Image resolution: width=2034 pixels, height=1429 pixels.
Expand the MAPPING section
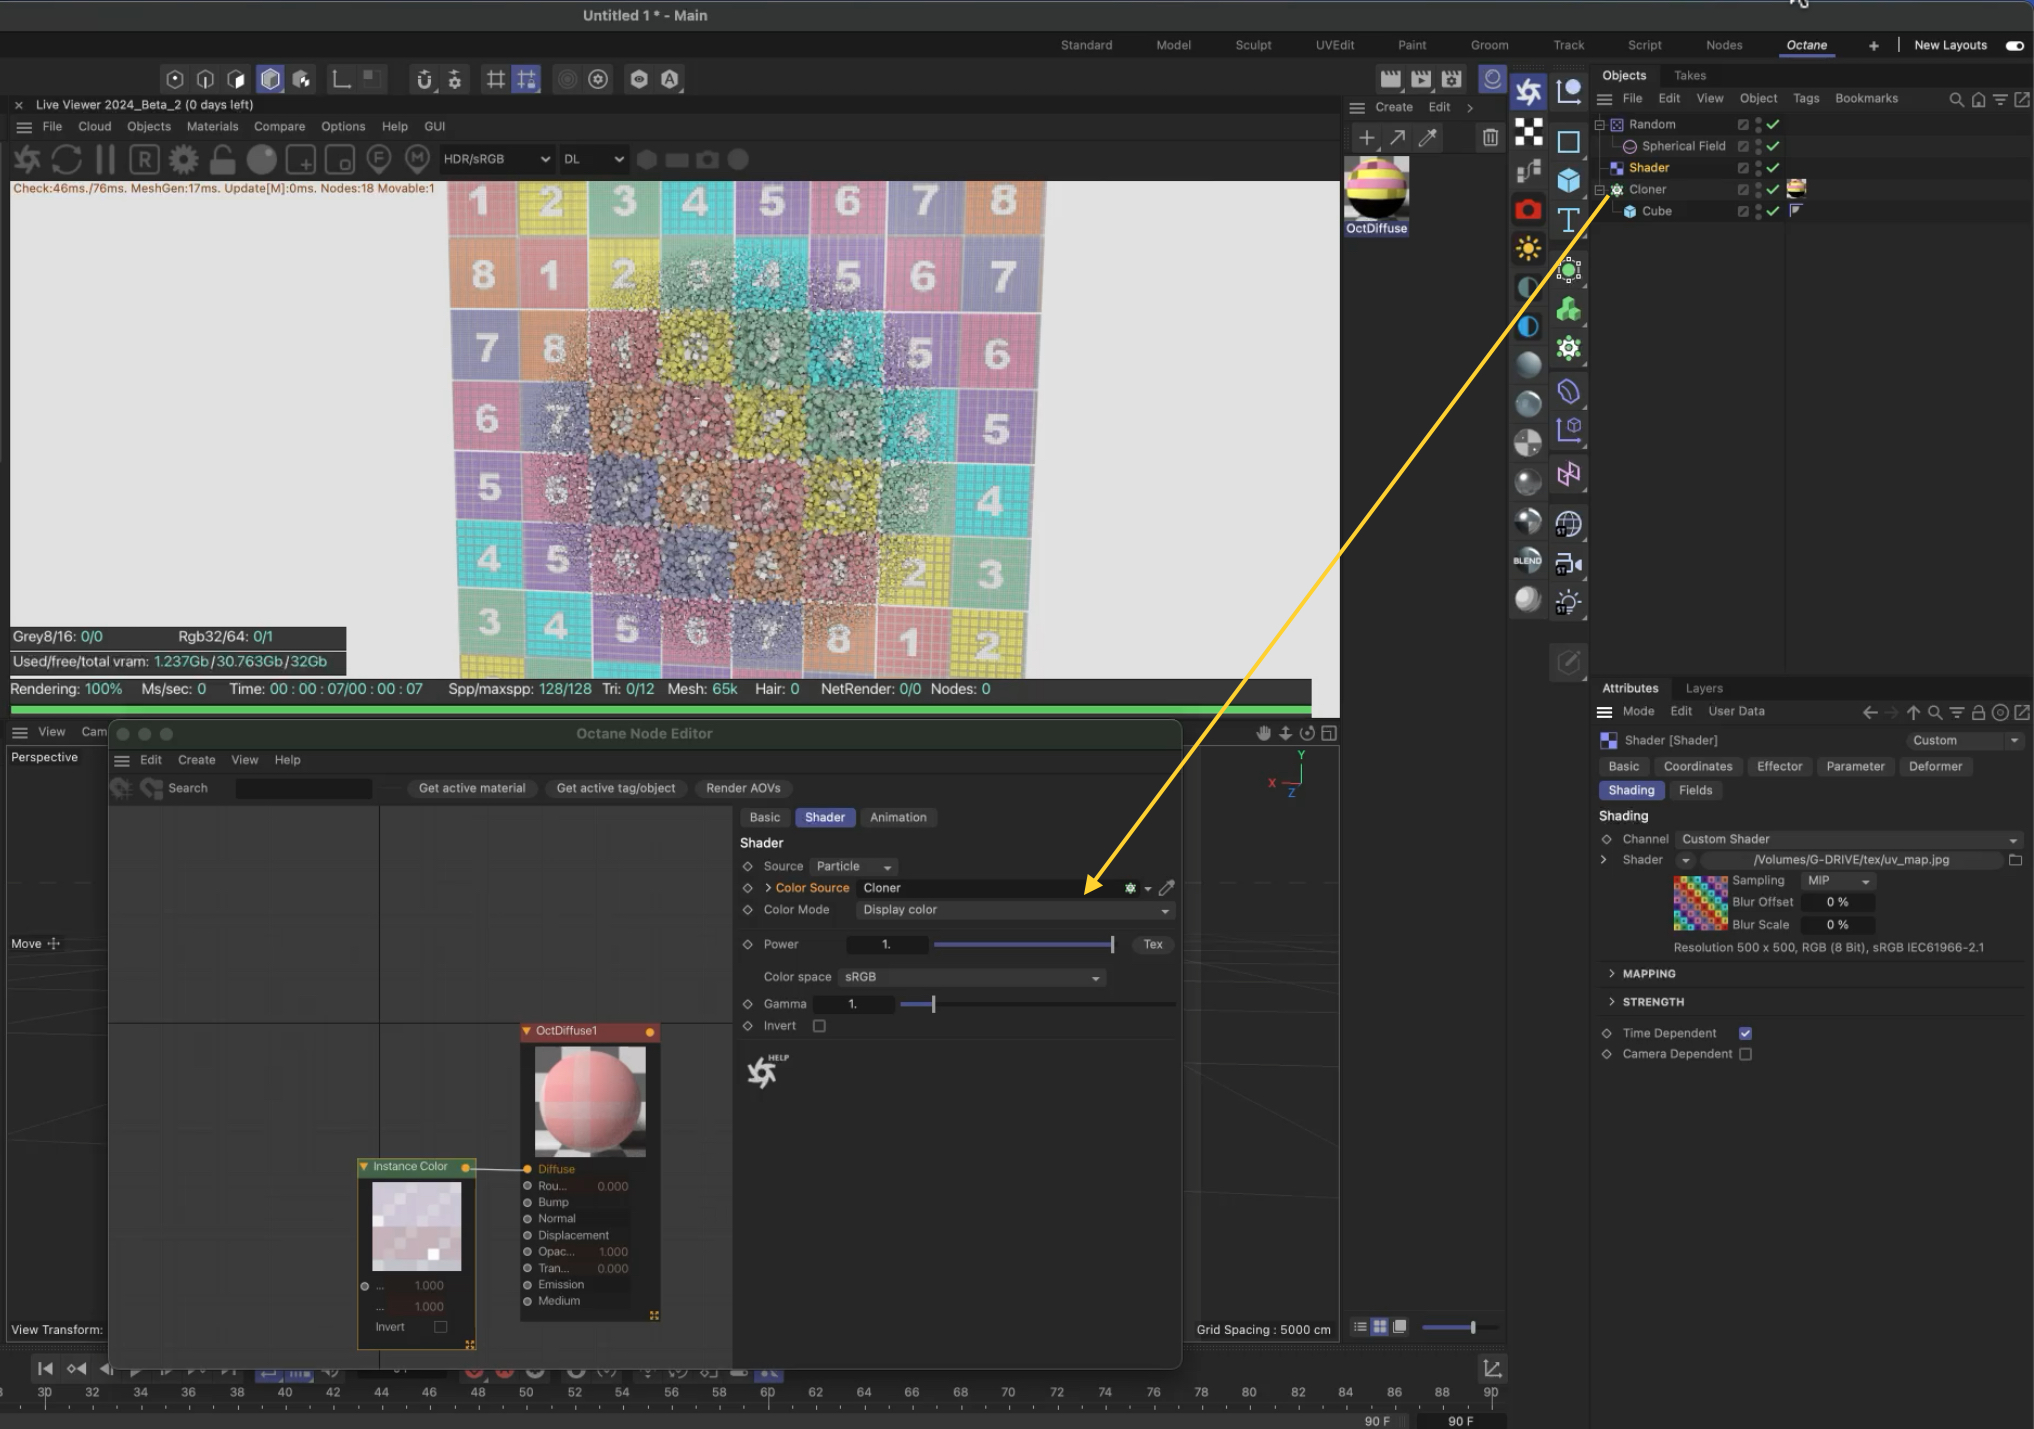tap(1648, 974)
